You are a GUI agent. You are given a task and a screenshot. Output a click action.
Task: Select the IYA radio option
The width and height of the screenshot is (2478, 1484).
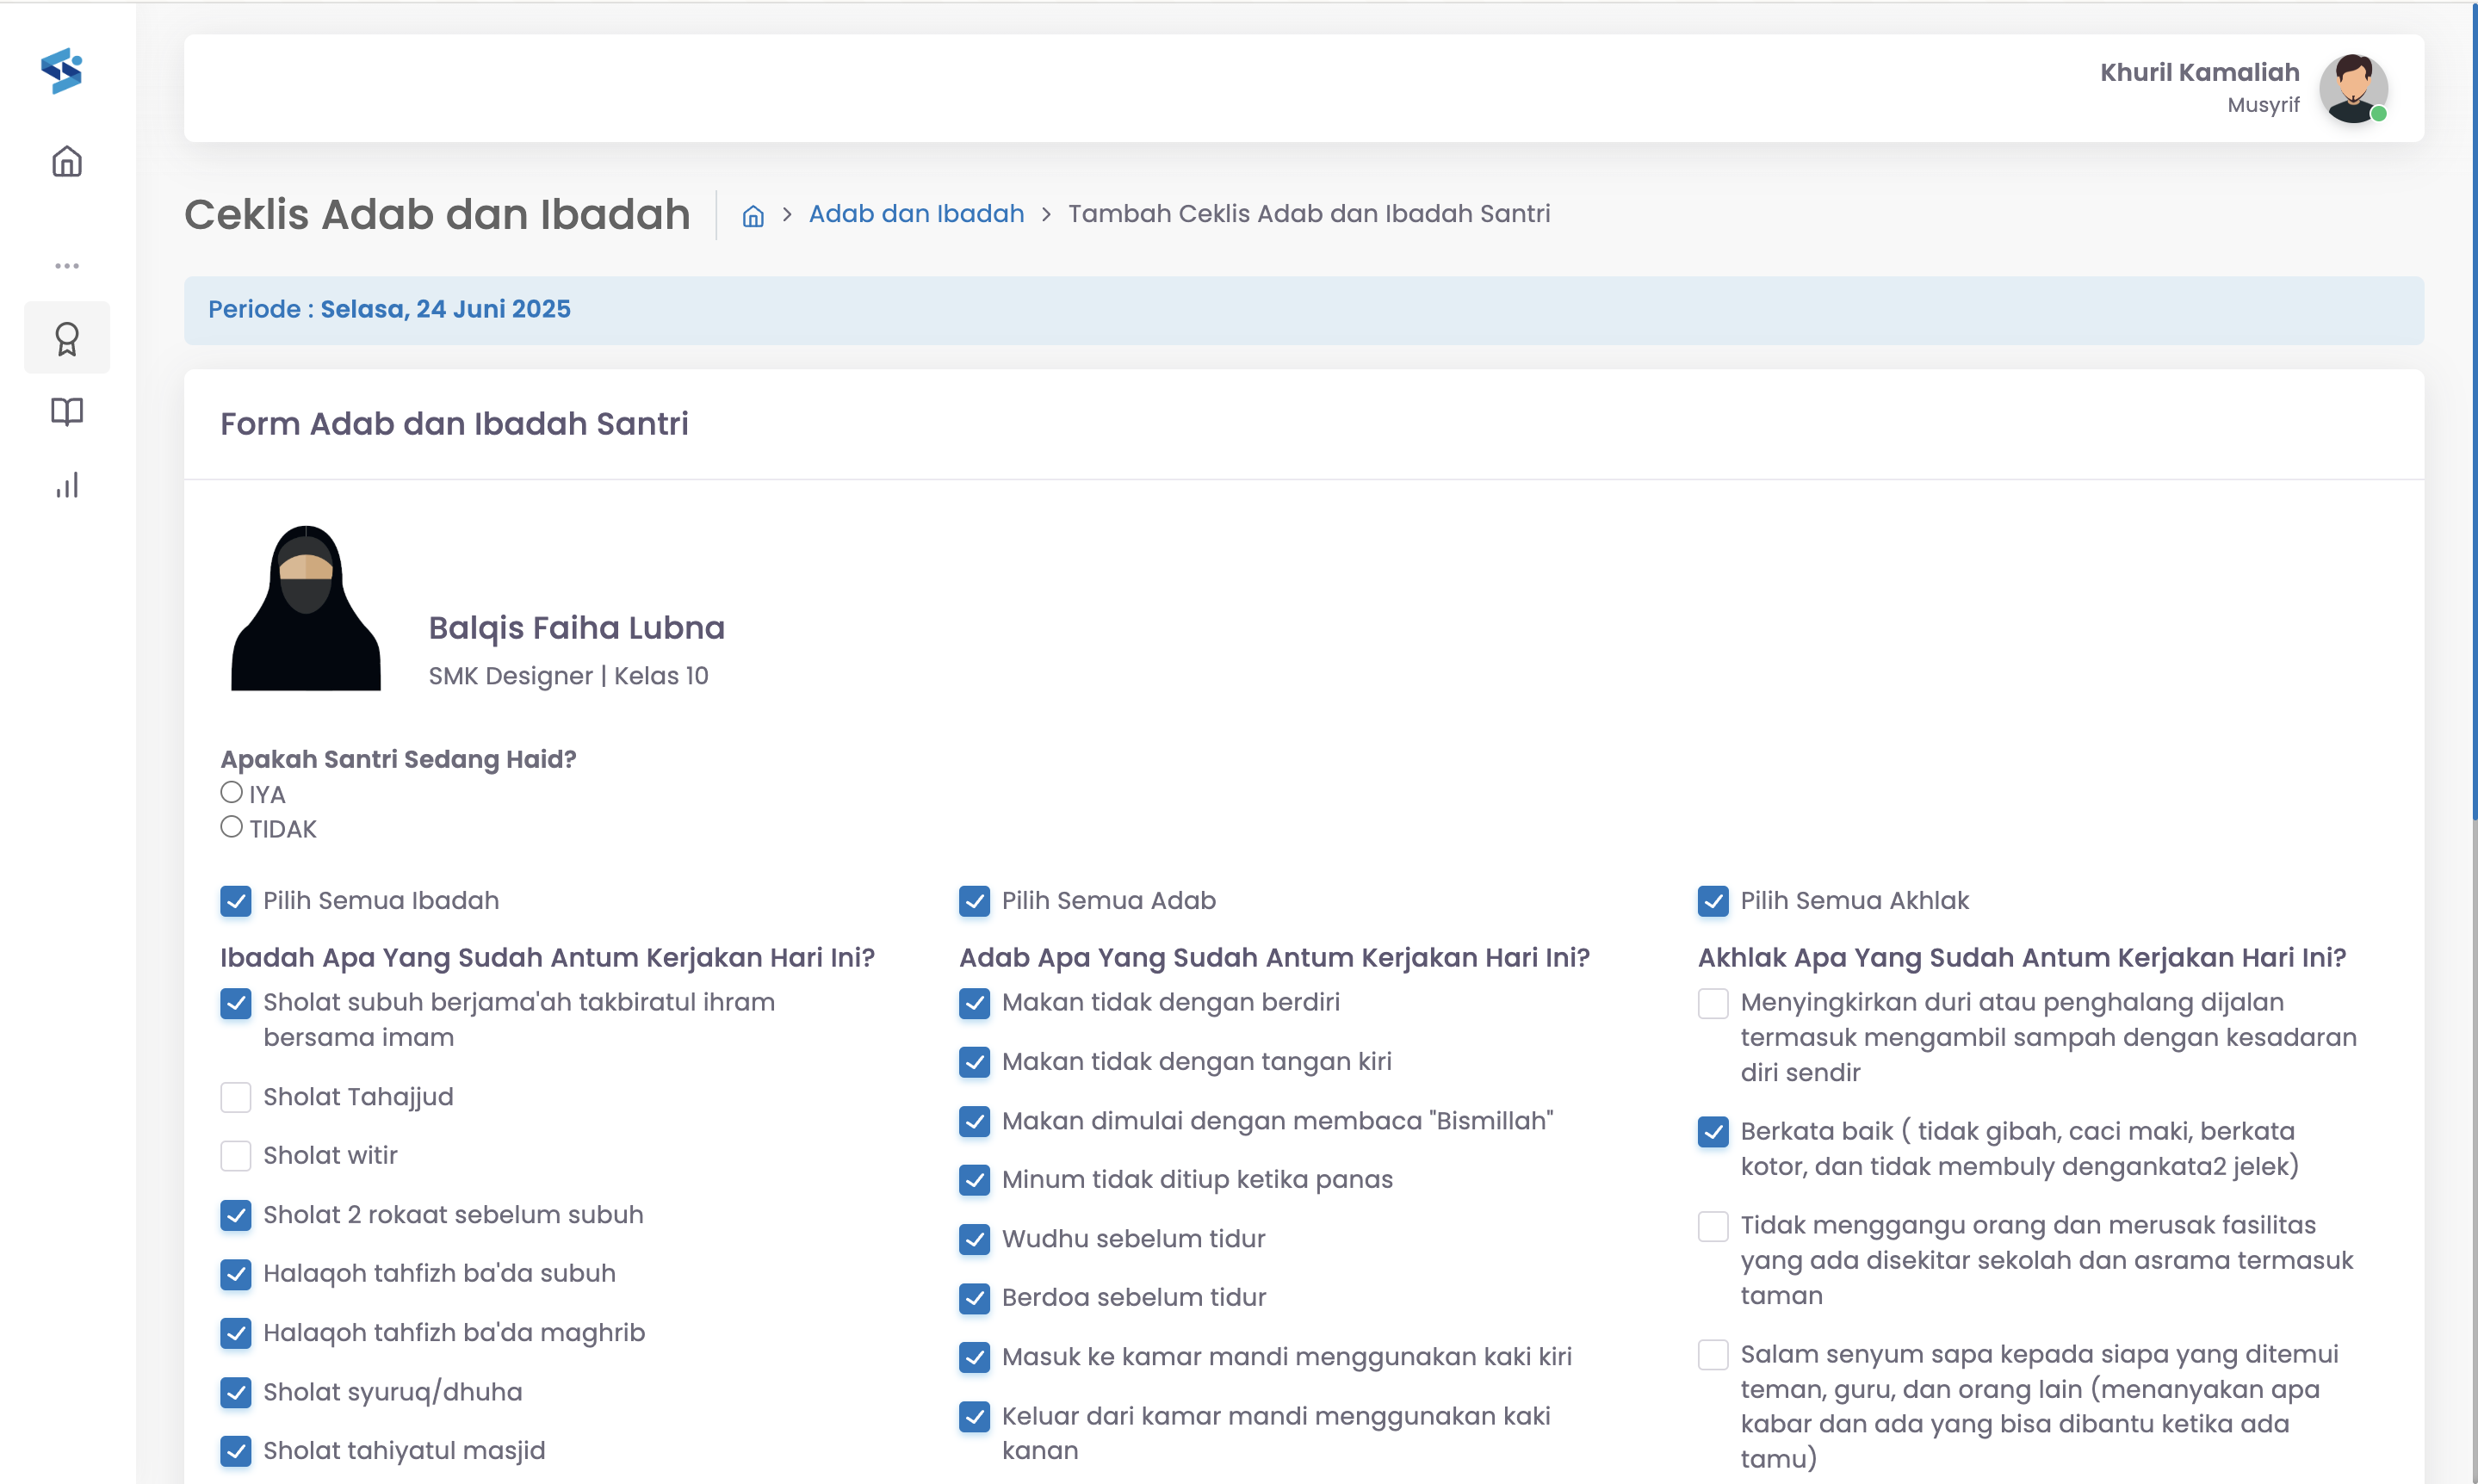coord(230,791)
